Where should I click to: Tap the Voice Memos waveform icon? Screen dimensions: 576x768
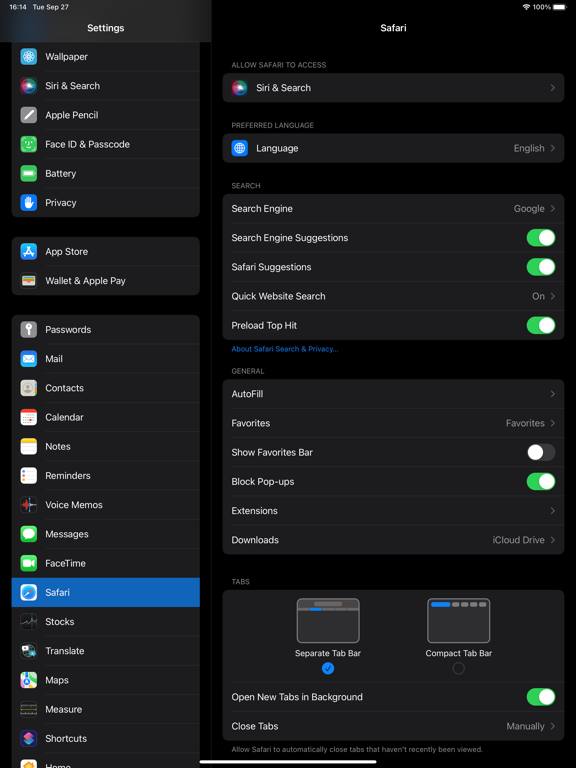pos(28,504)
